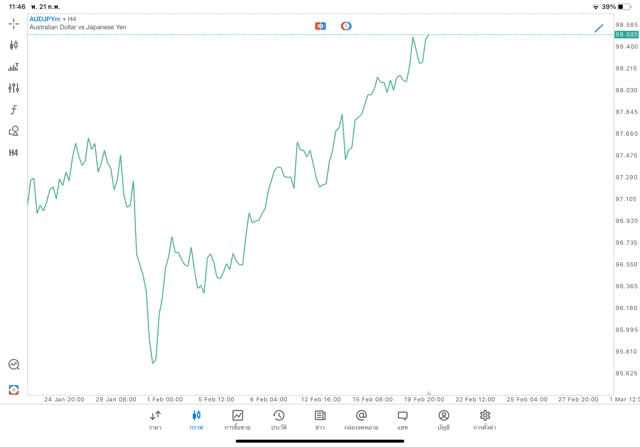Tap the red-blue icon at sidebar bottom
The width and height of the screenshot is (640, 447).
tap(13, 389)
